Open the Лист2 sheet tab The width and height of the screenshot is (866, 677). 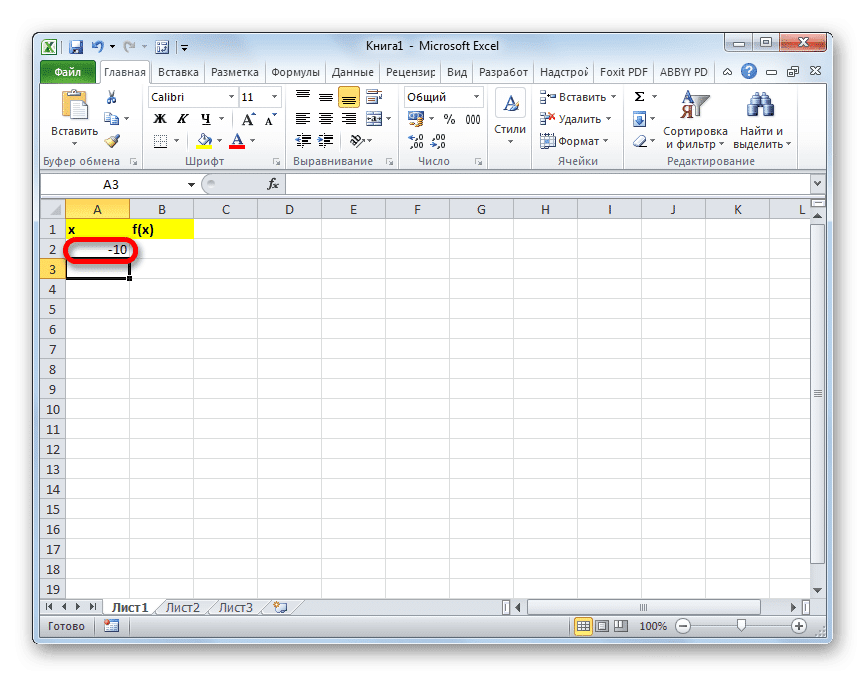pyautogui.click(x=183, y=607)
